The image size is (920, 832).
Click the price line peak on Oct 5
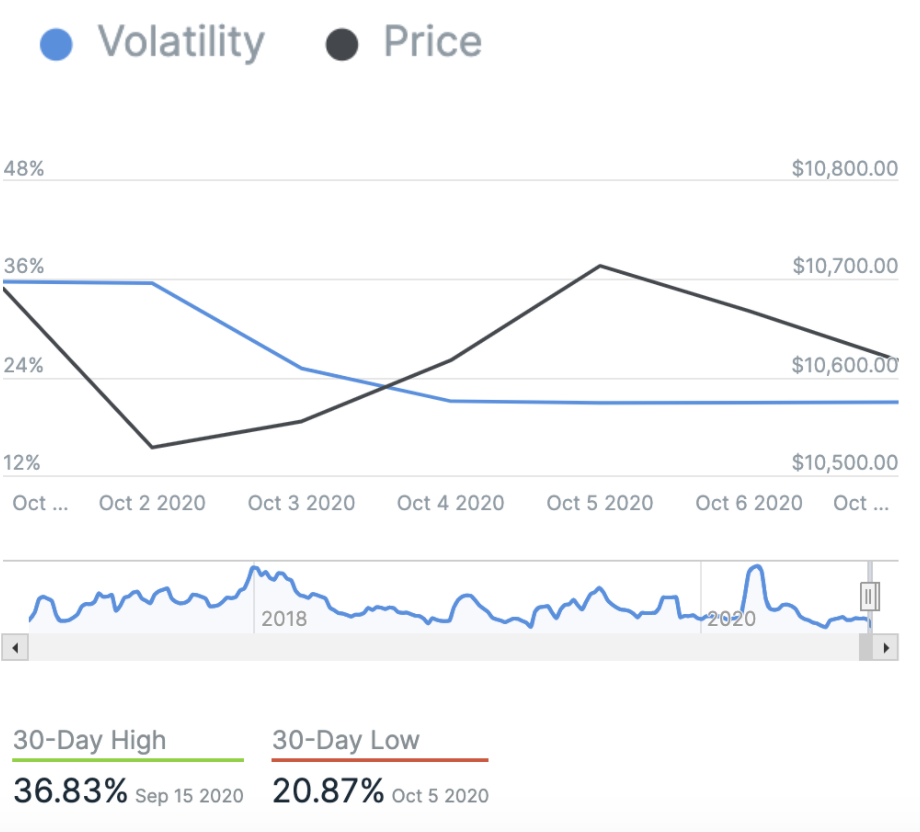(600, 266)
